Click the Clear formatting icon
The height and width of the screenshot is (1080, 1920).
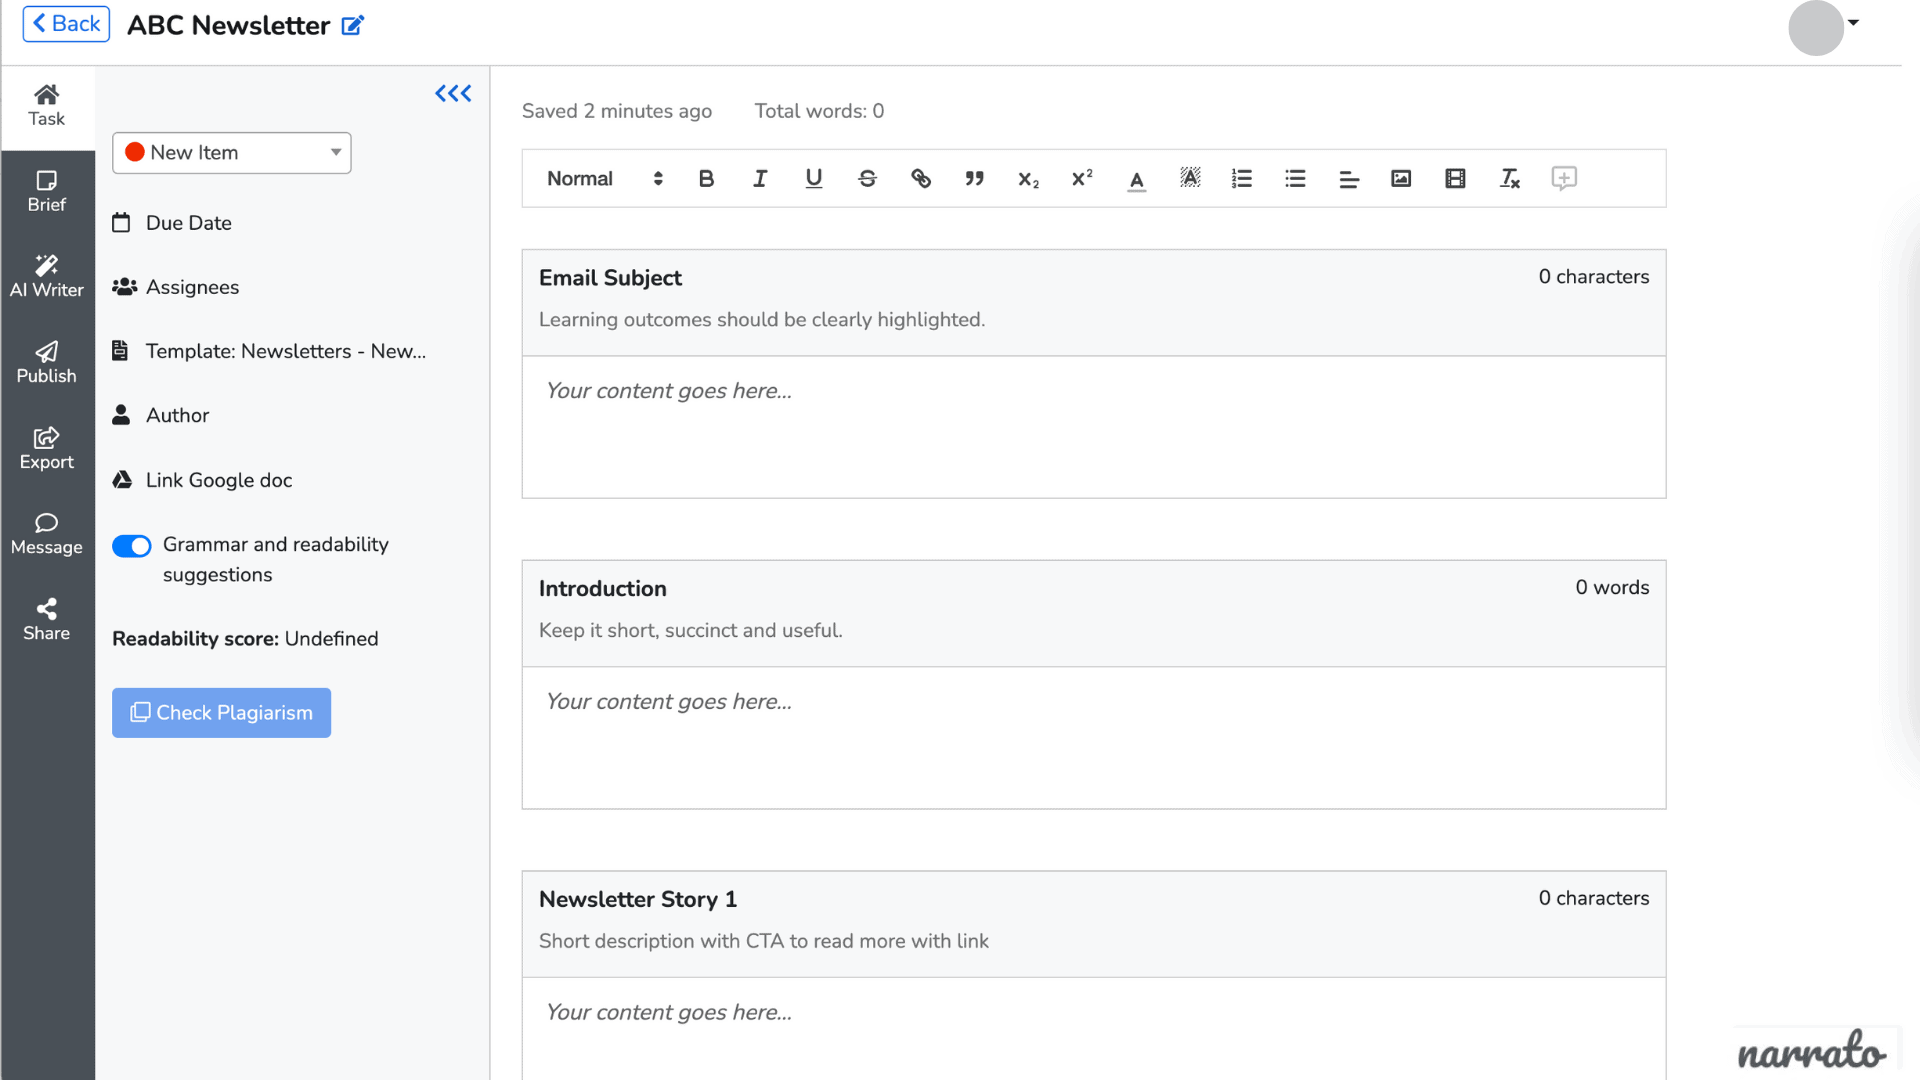click(1509, 178)
